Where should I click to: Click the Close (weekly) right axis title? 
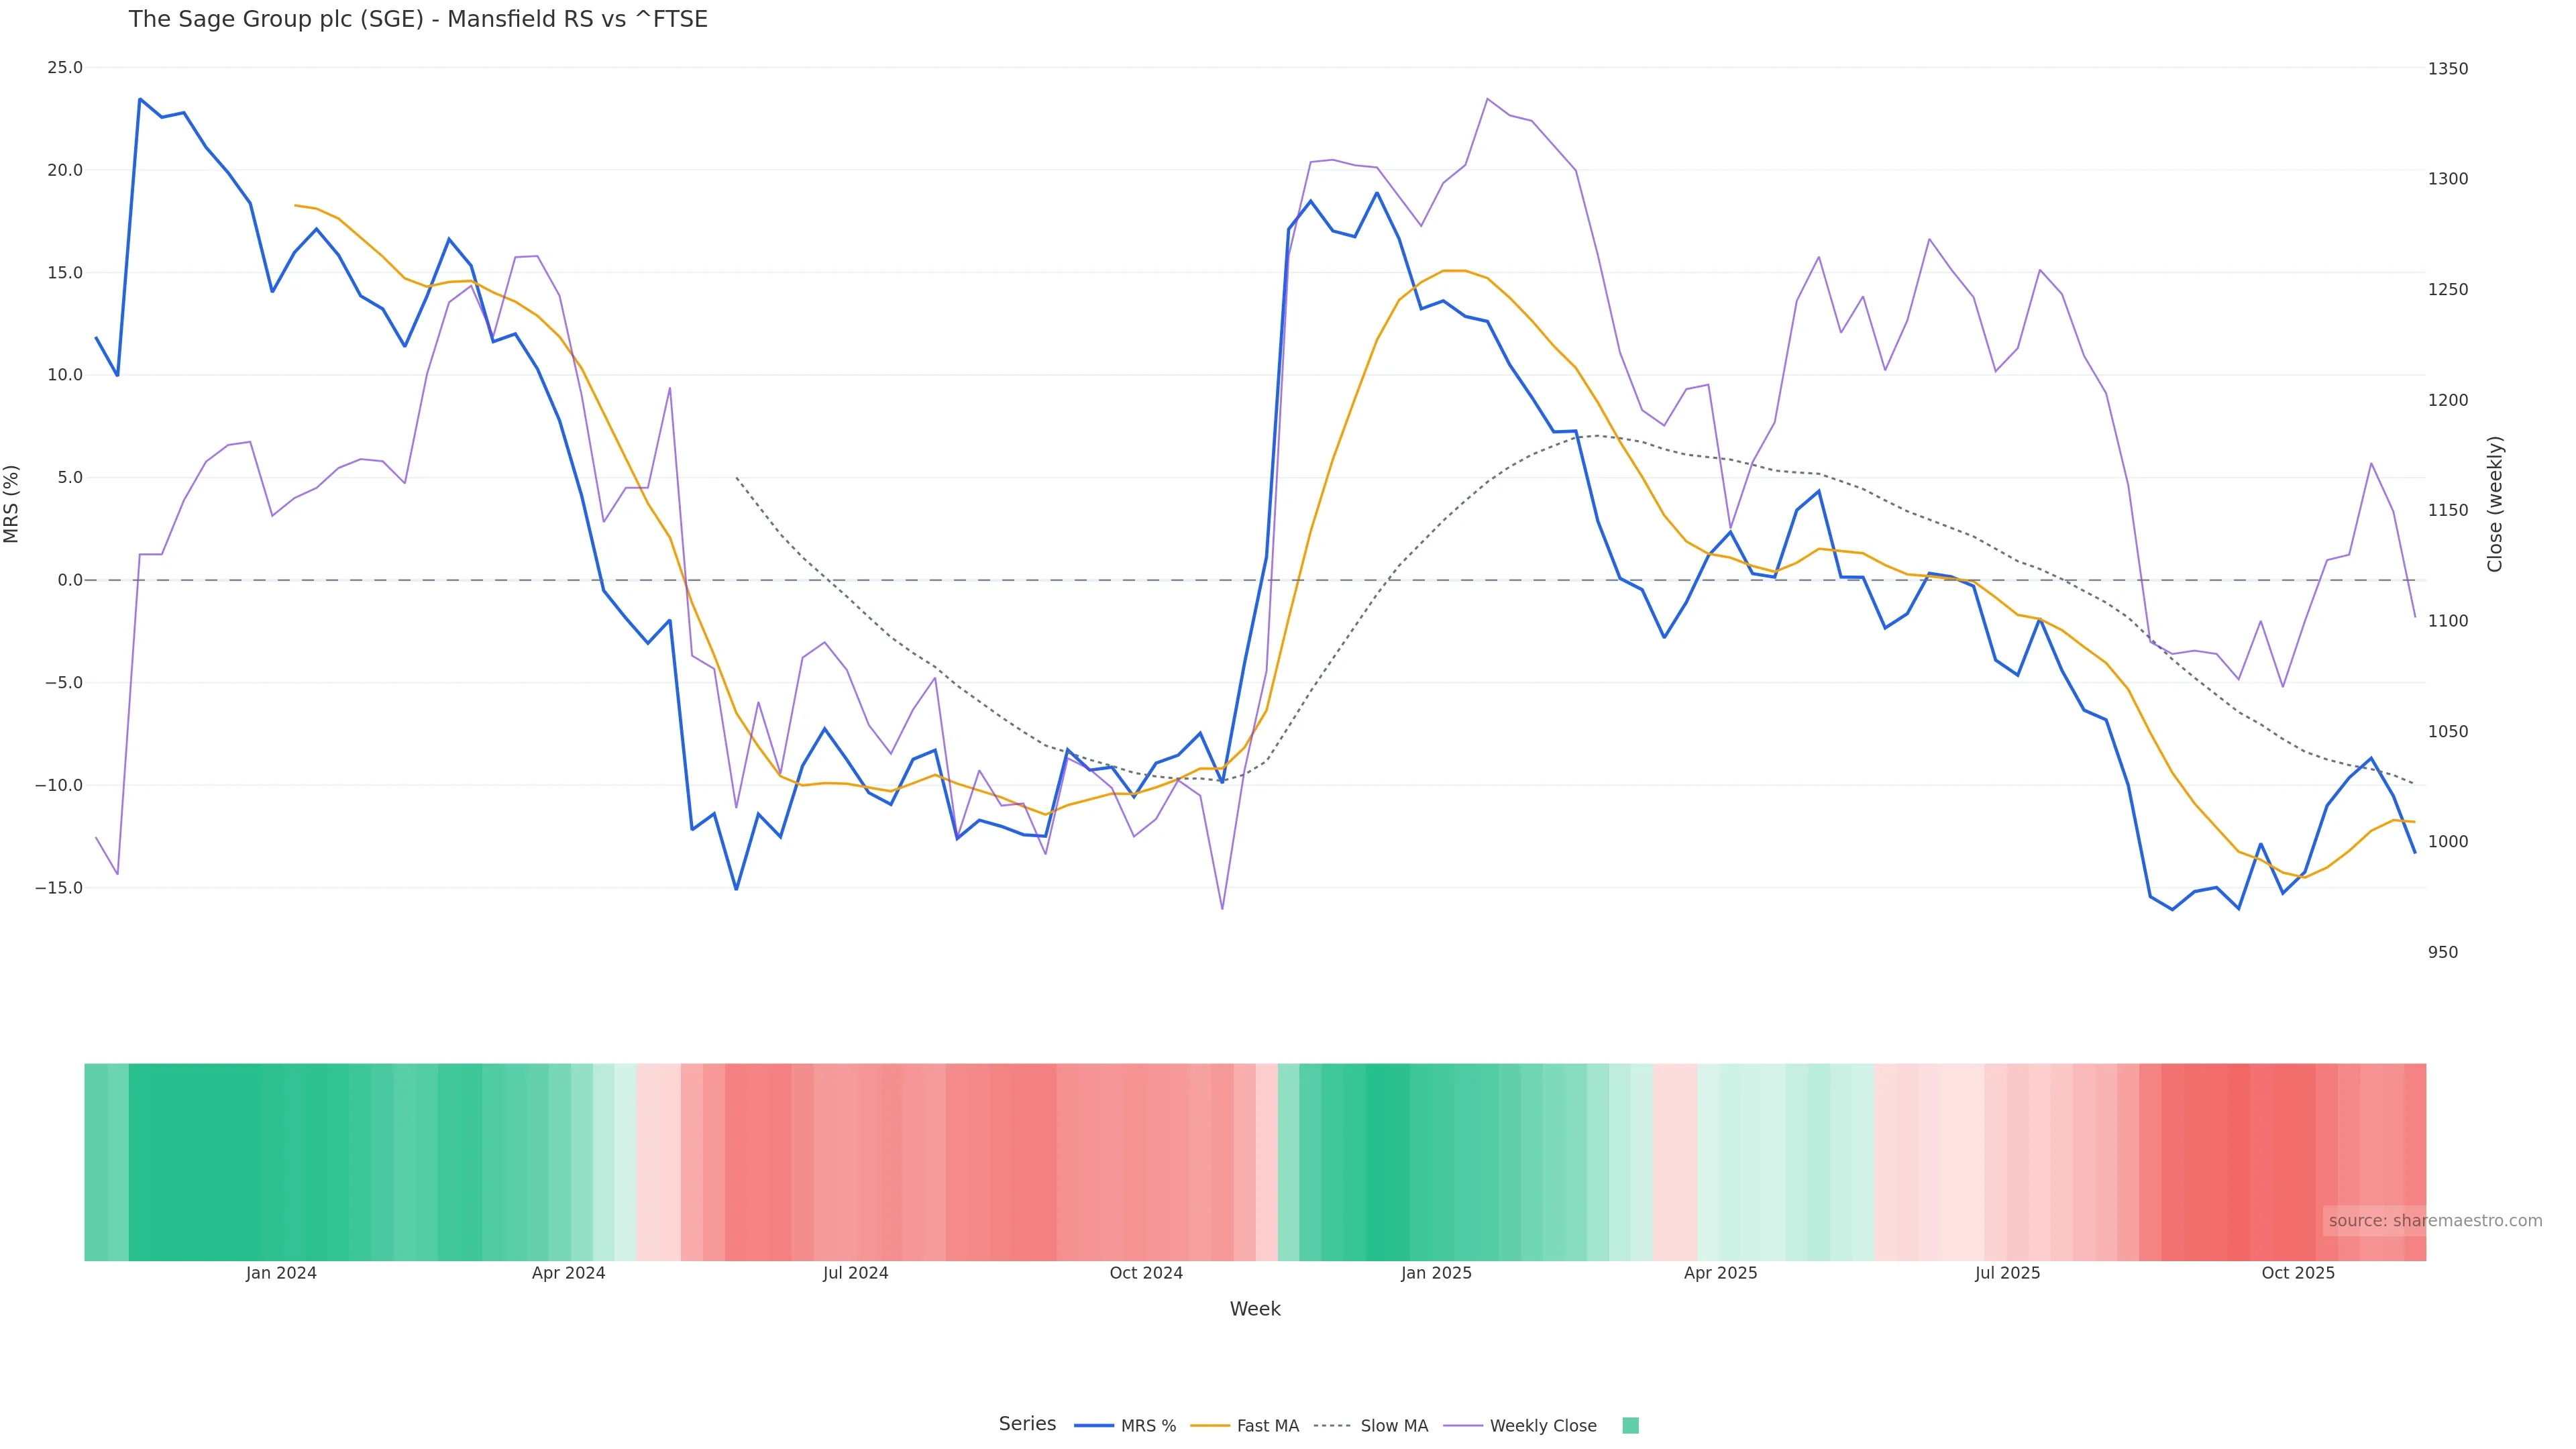click(x=2495, y=504)
